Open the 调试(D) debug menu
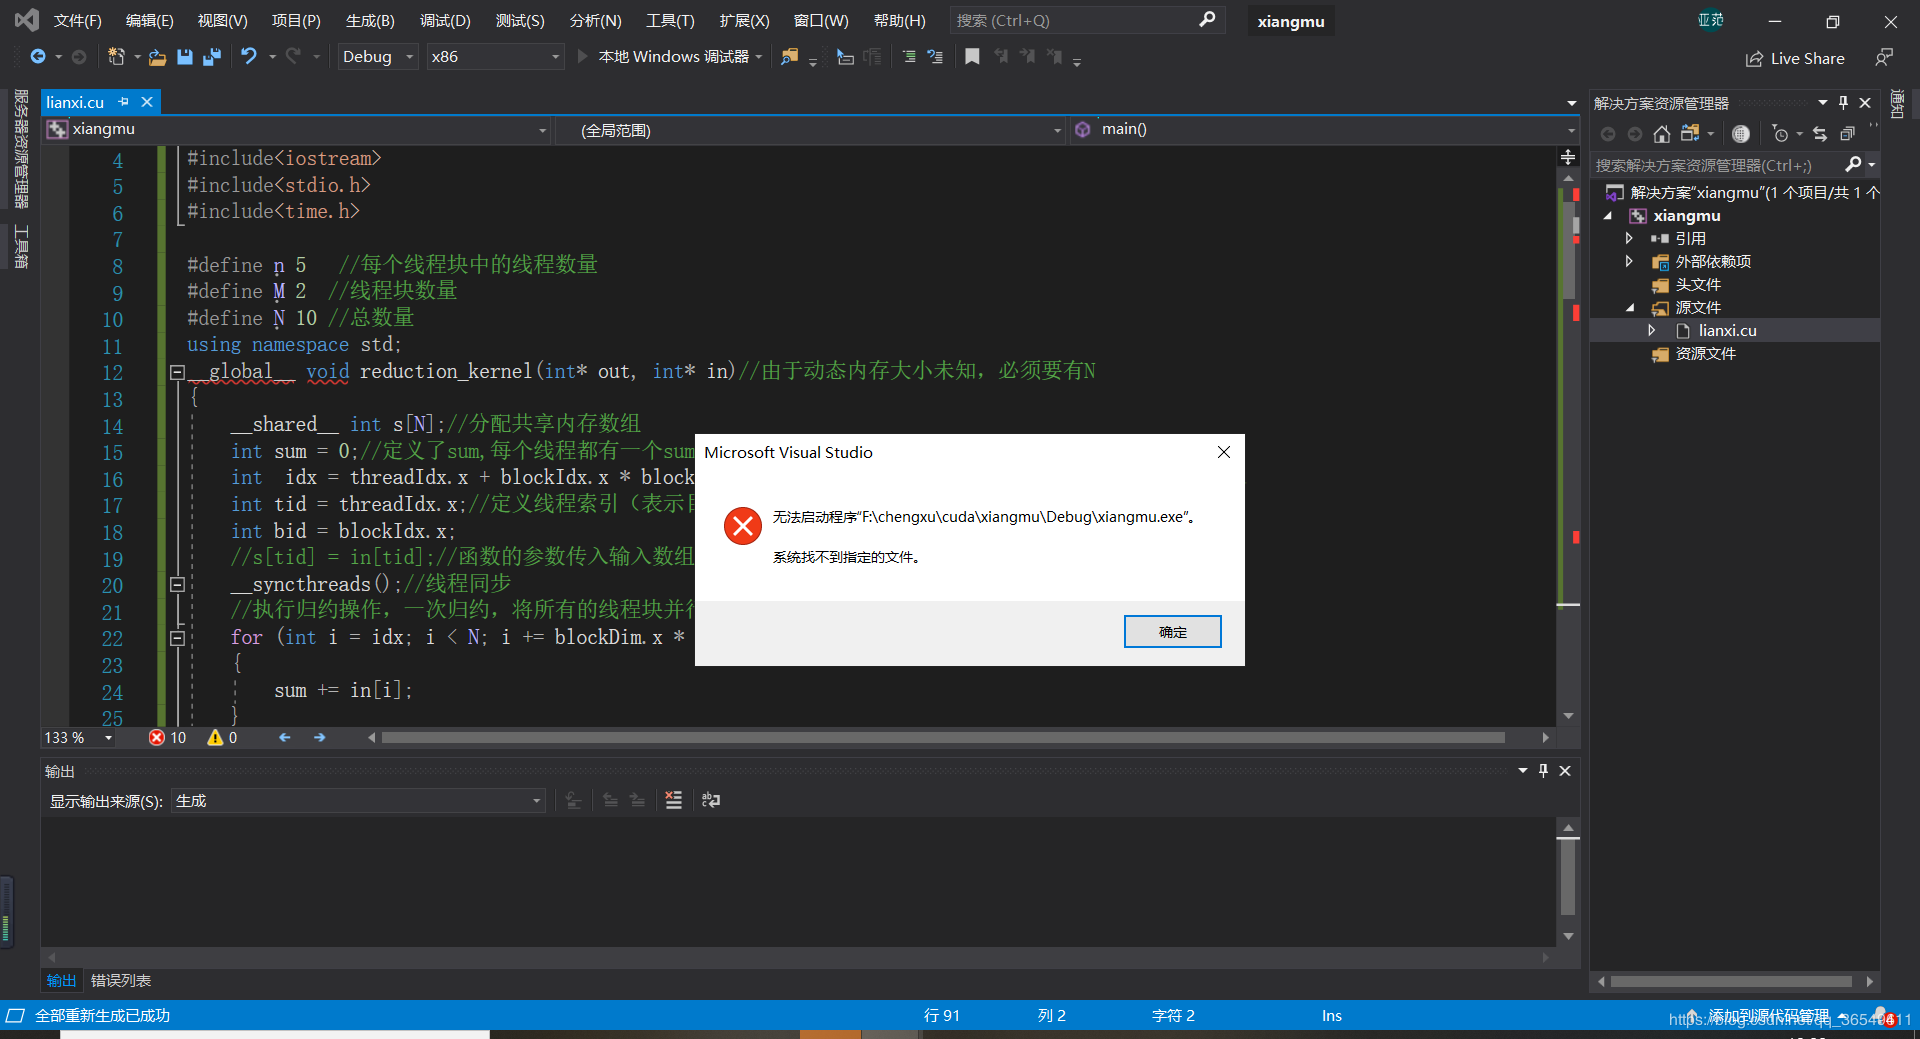This screenshot has height=1039, width=1920. tap(445, 20)
